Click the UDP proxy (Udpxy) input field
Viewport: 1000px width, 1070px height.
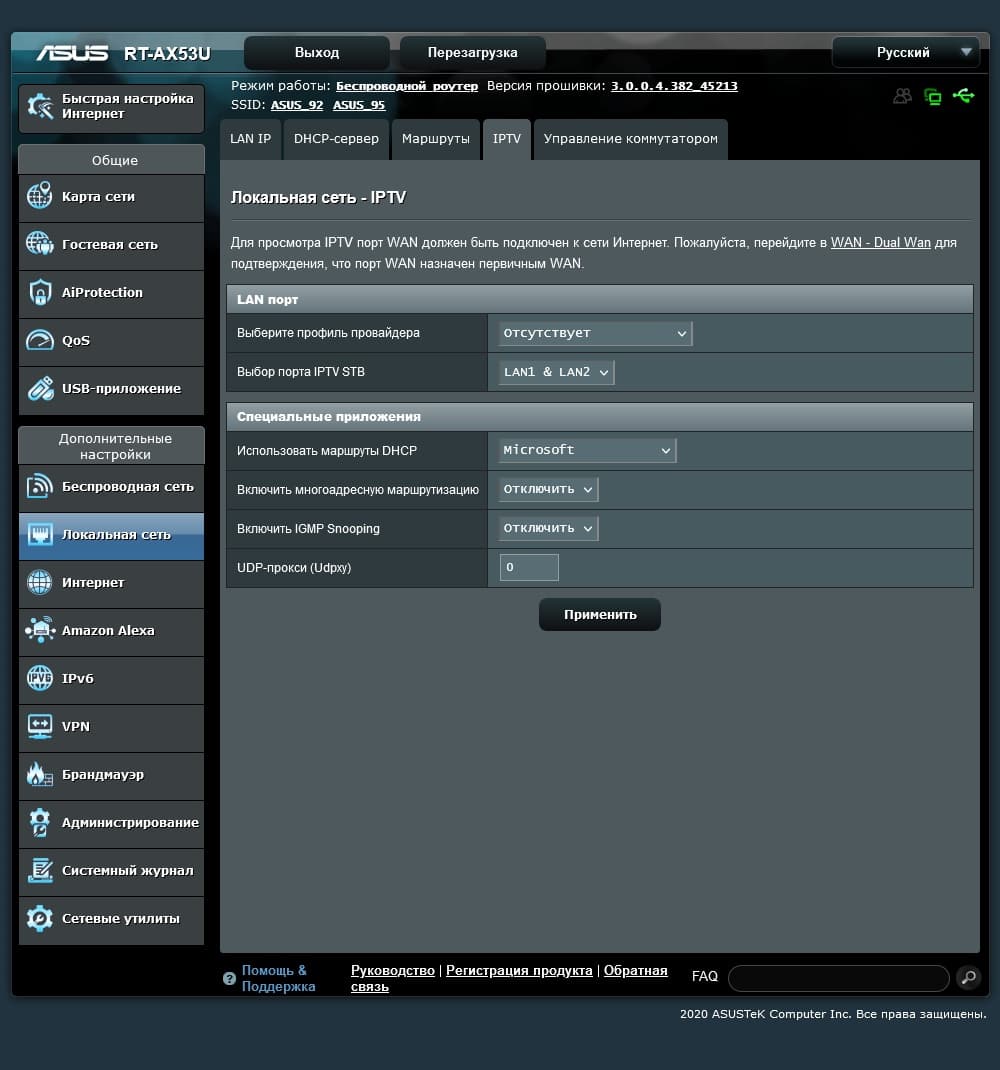(x=529, y=567)
